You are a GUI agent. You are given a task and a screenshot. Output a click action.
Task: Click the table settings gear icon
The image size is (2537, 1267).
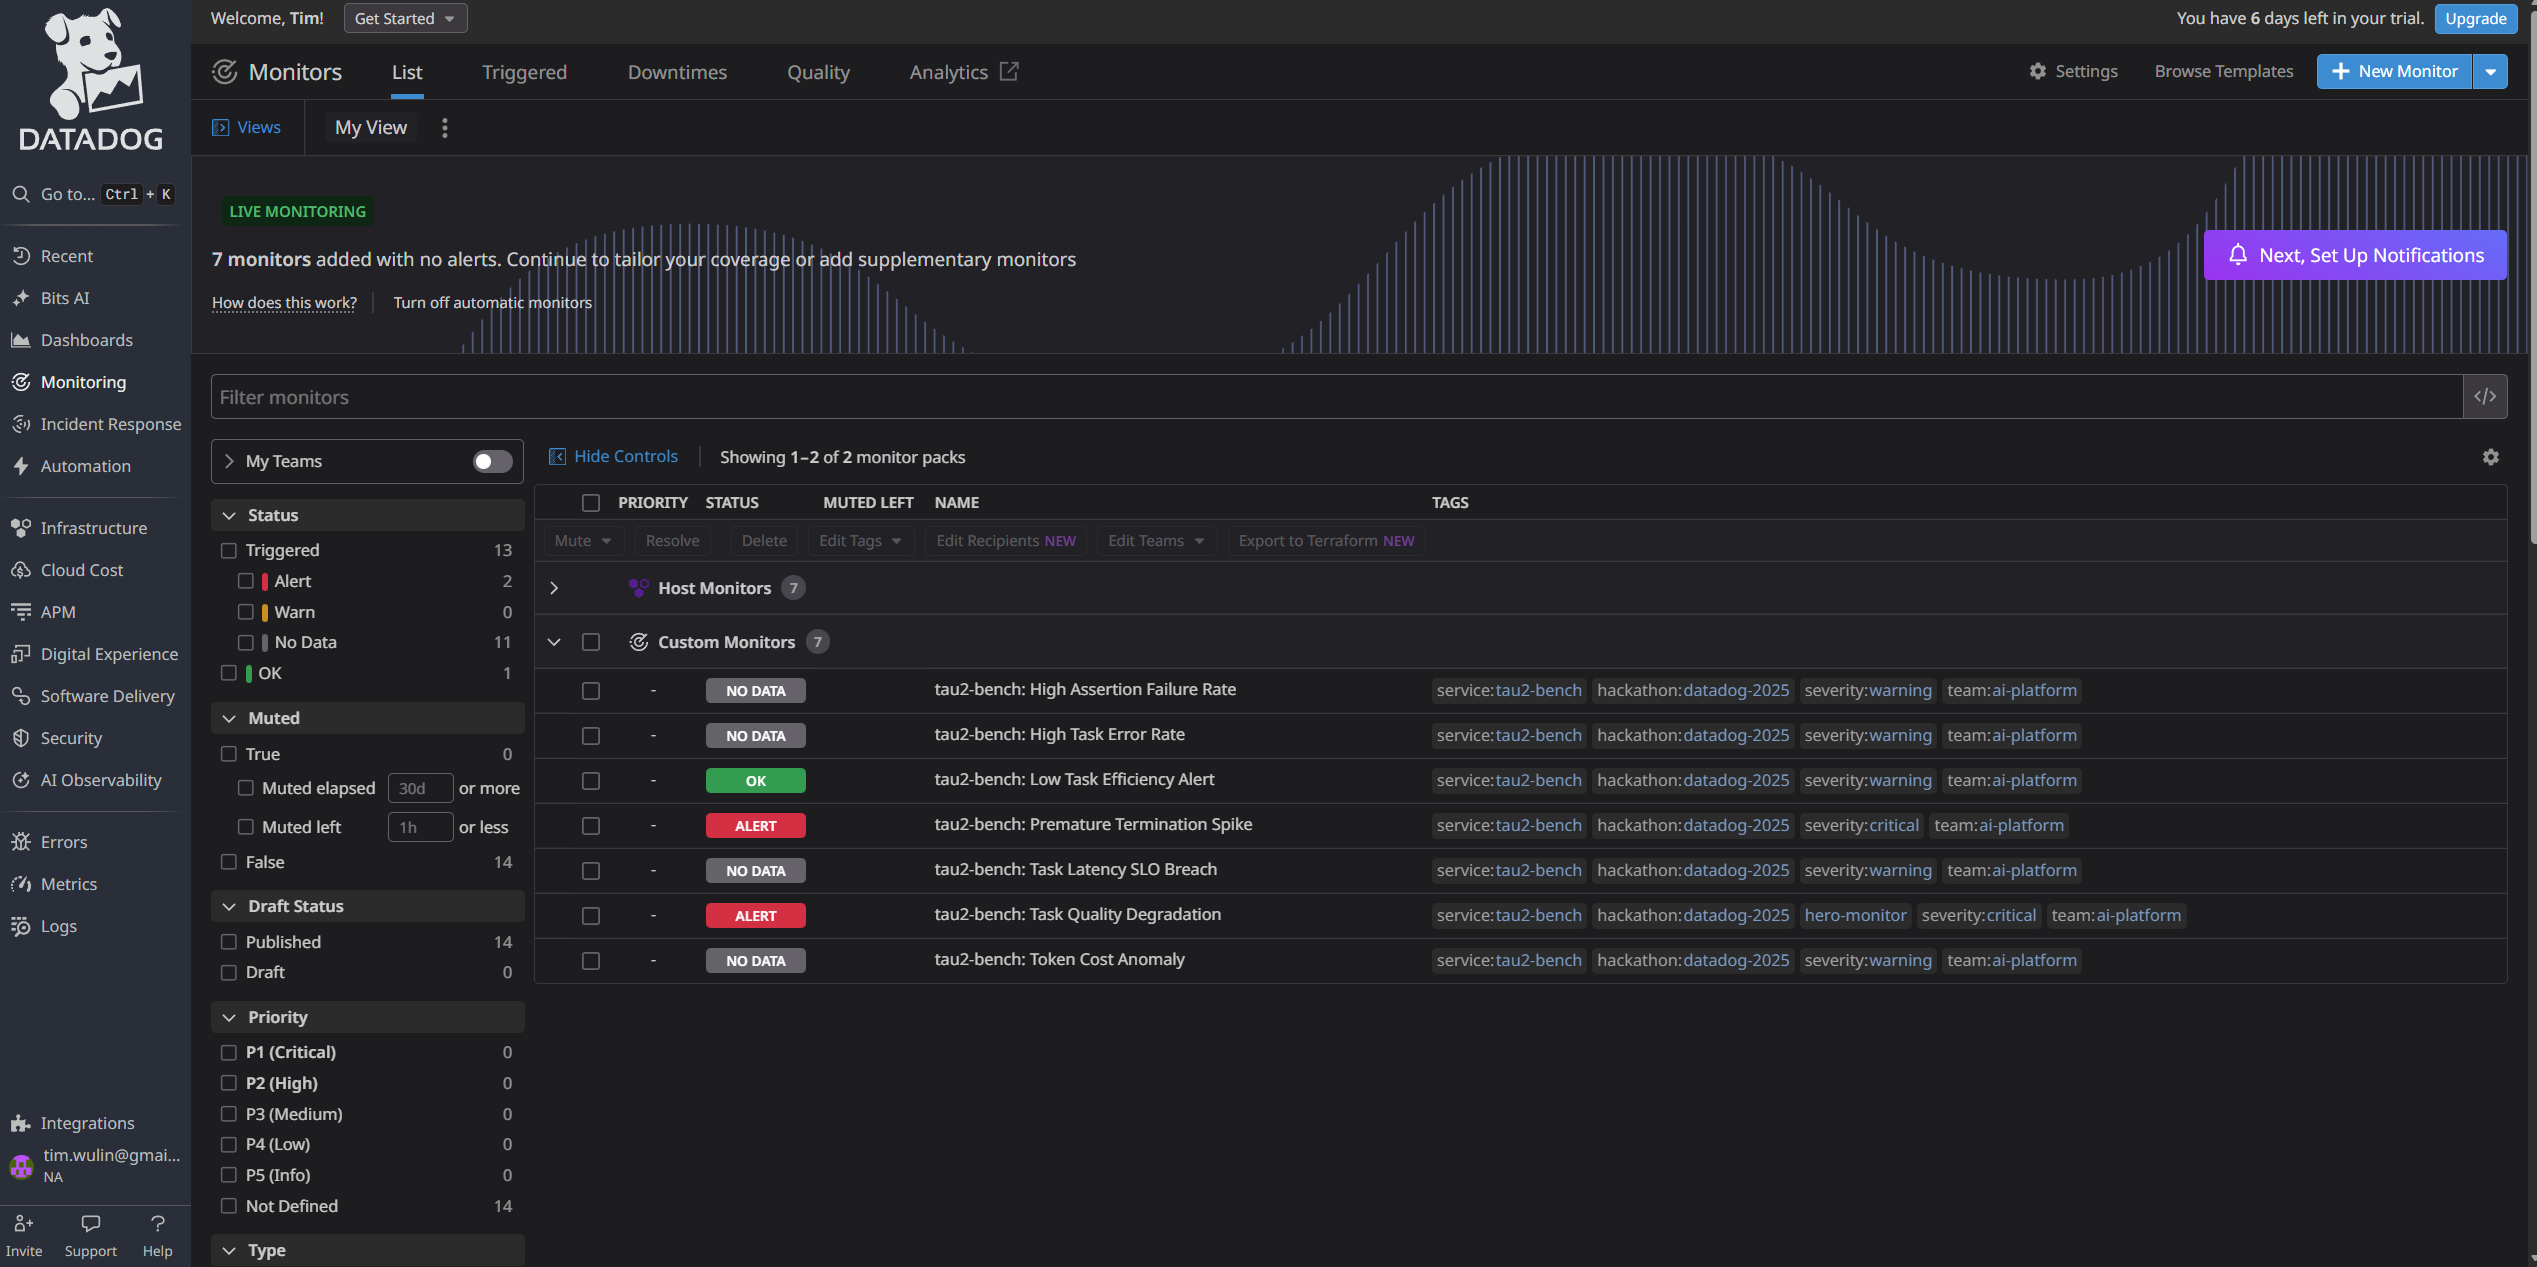click(x=2490, y=457)
